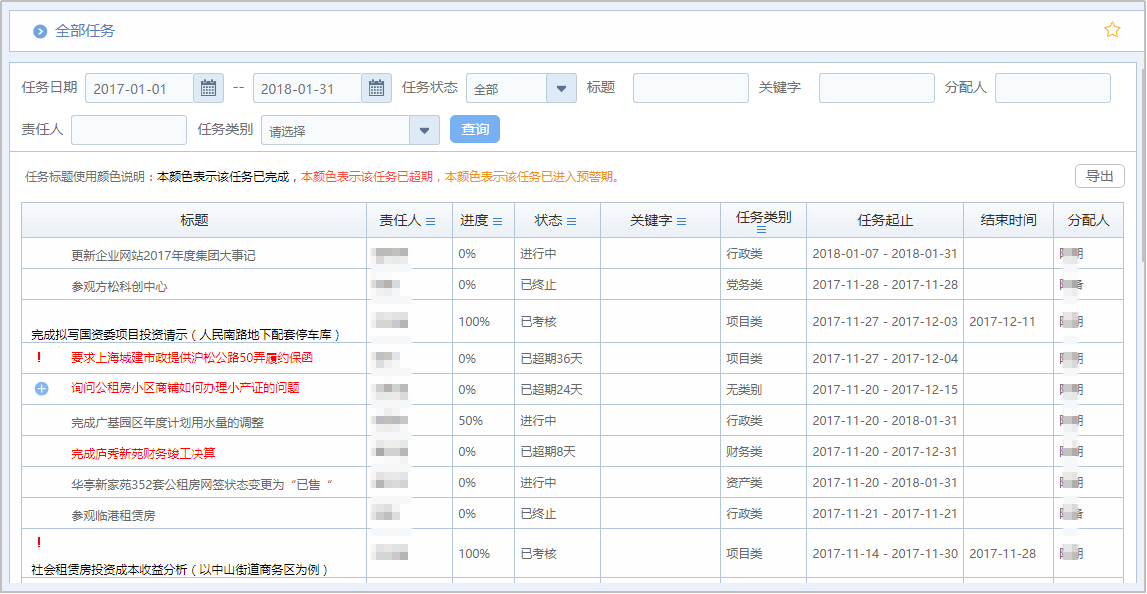
Task: Click the 责任人 input field
Action: (128, 130)
